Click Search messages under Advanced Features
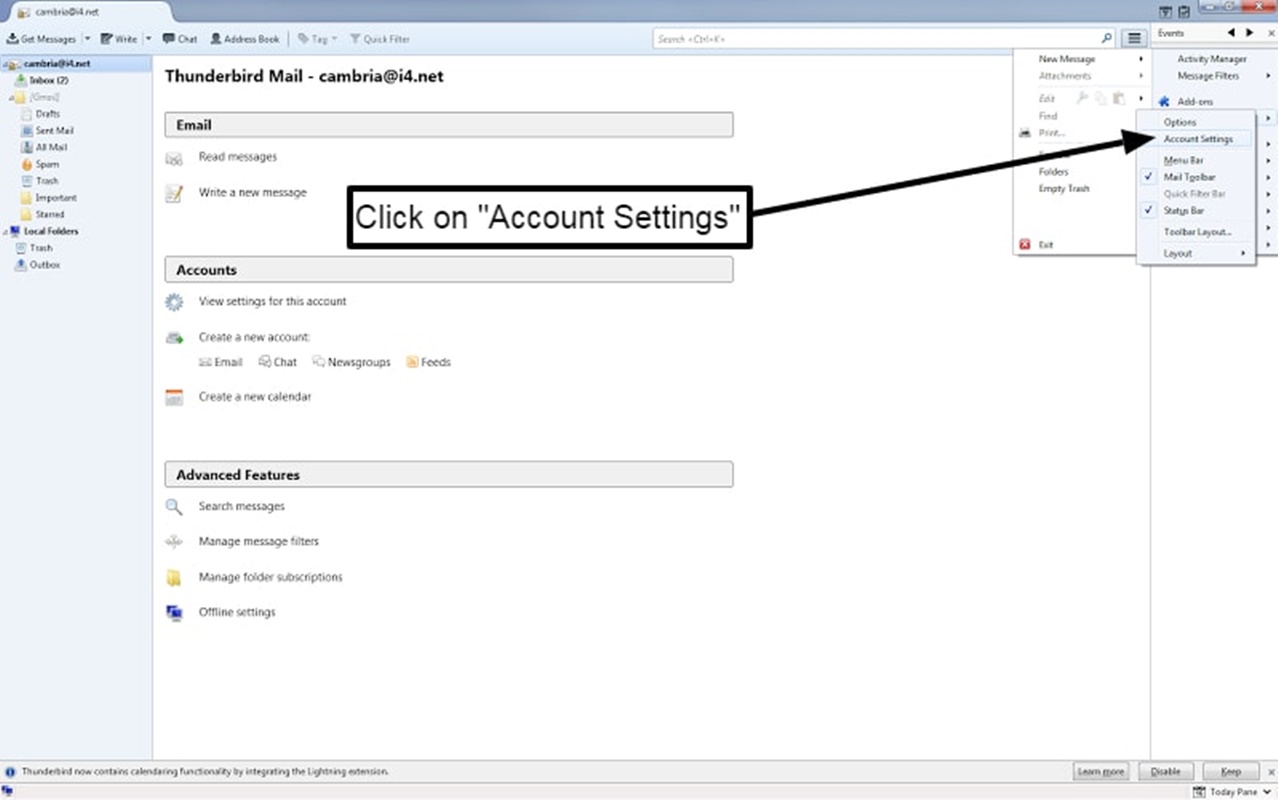The width and height of the screenshot is (1278, 800). point(241,506)
